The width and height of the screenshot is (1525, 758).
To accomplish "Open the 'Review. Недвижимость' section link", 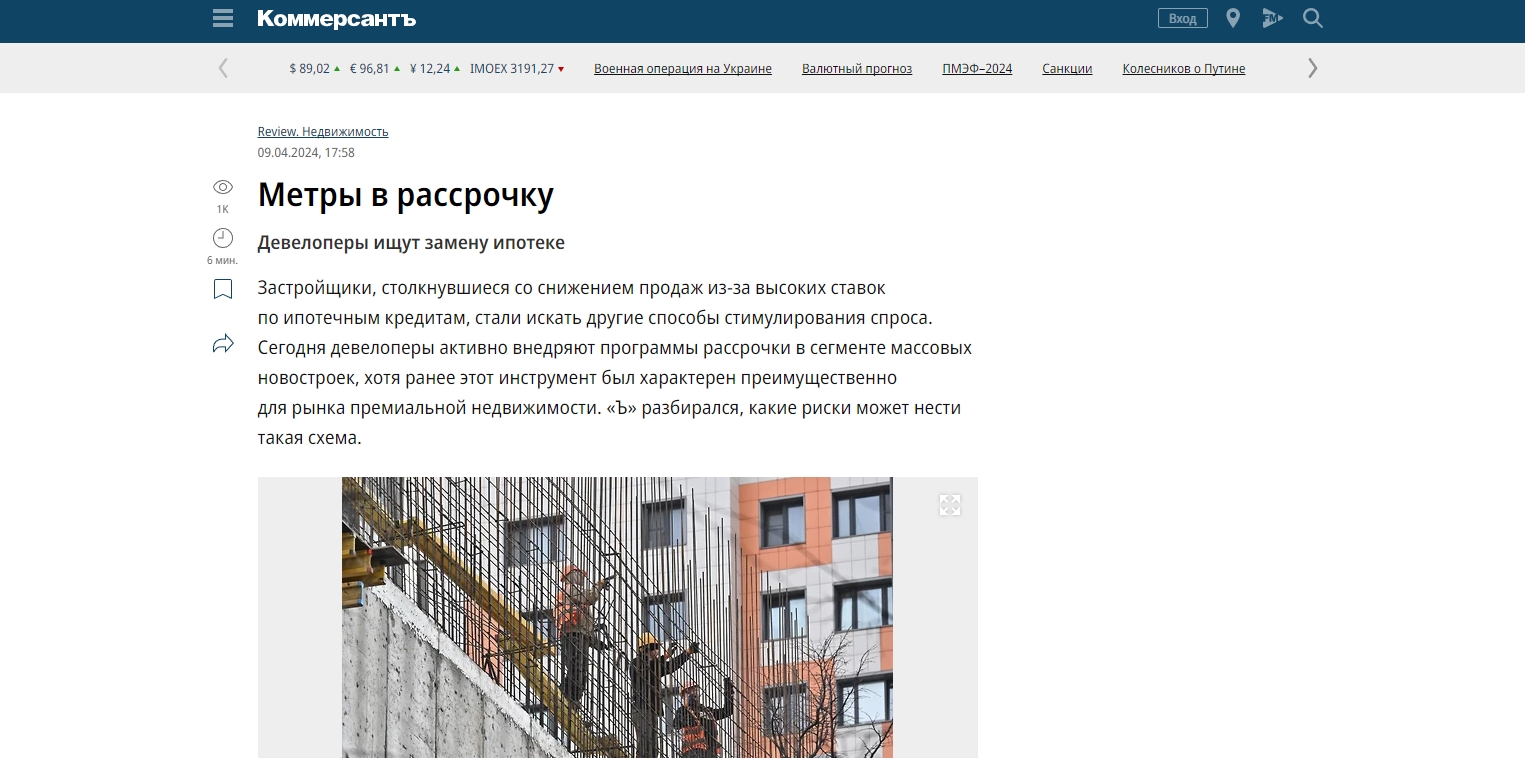I will (x=322, y=131).
